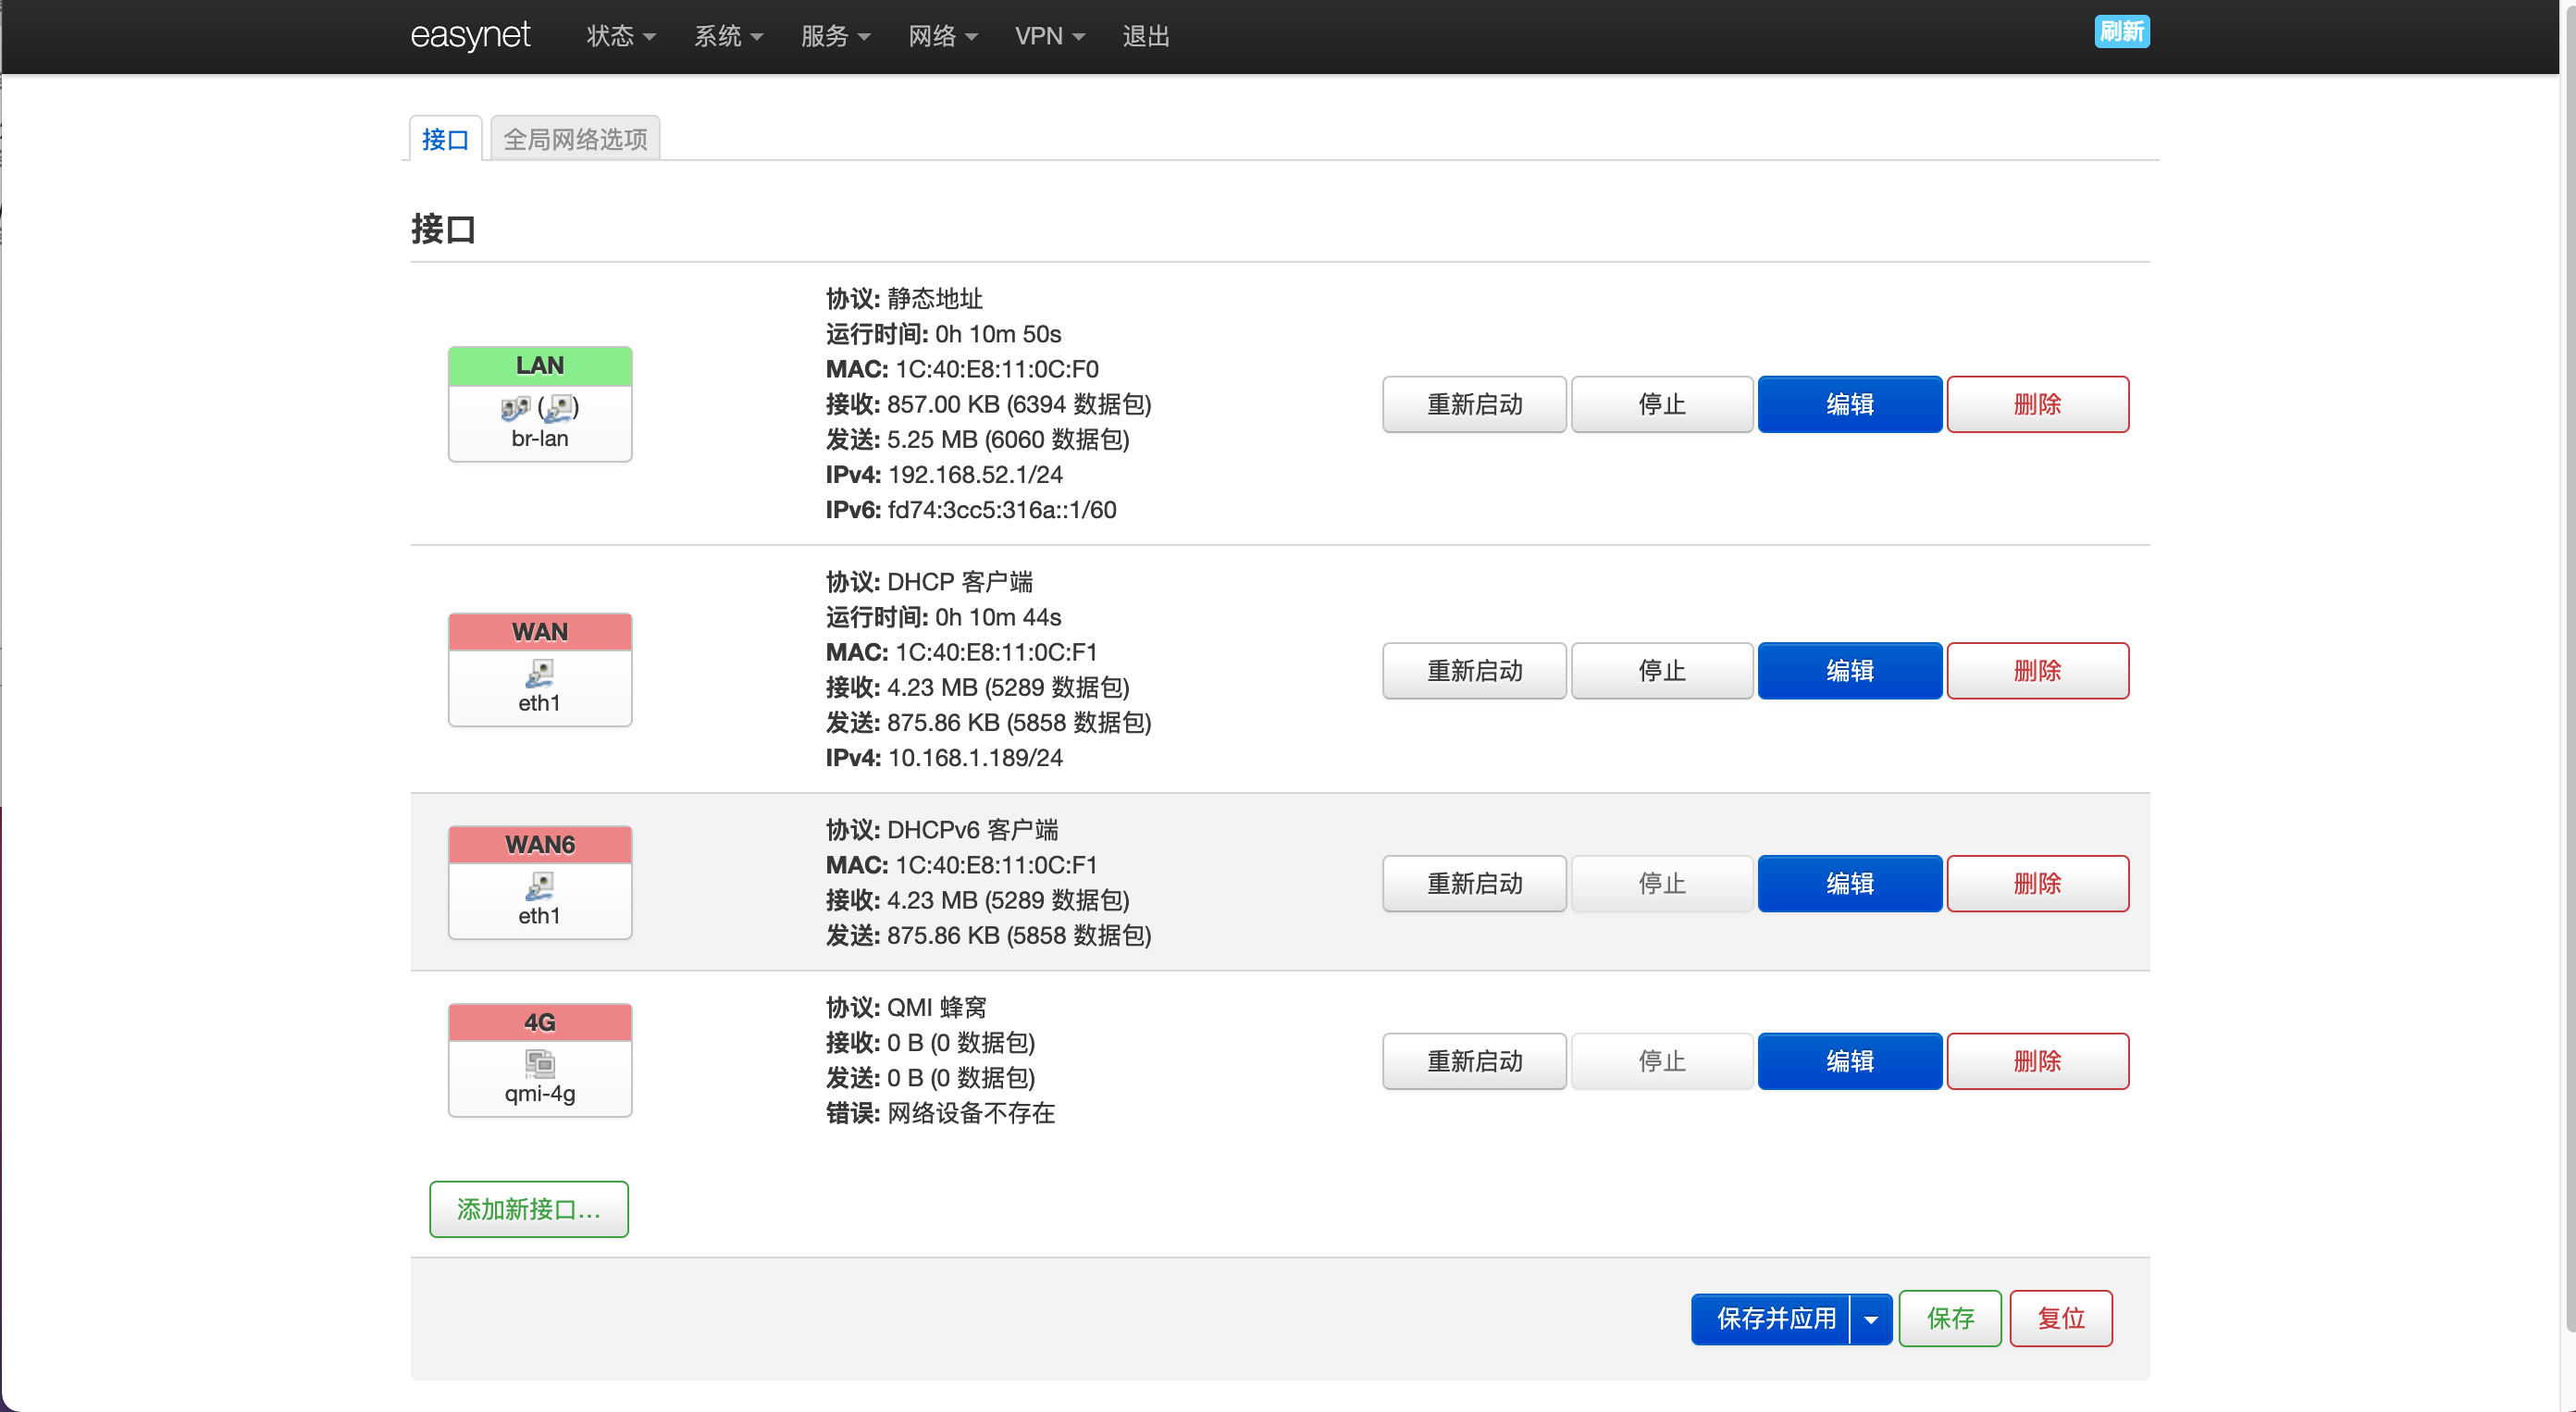Click the red 4G interface badge
This screenshot has width=2576, height=1412.
[540, 1022]
